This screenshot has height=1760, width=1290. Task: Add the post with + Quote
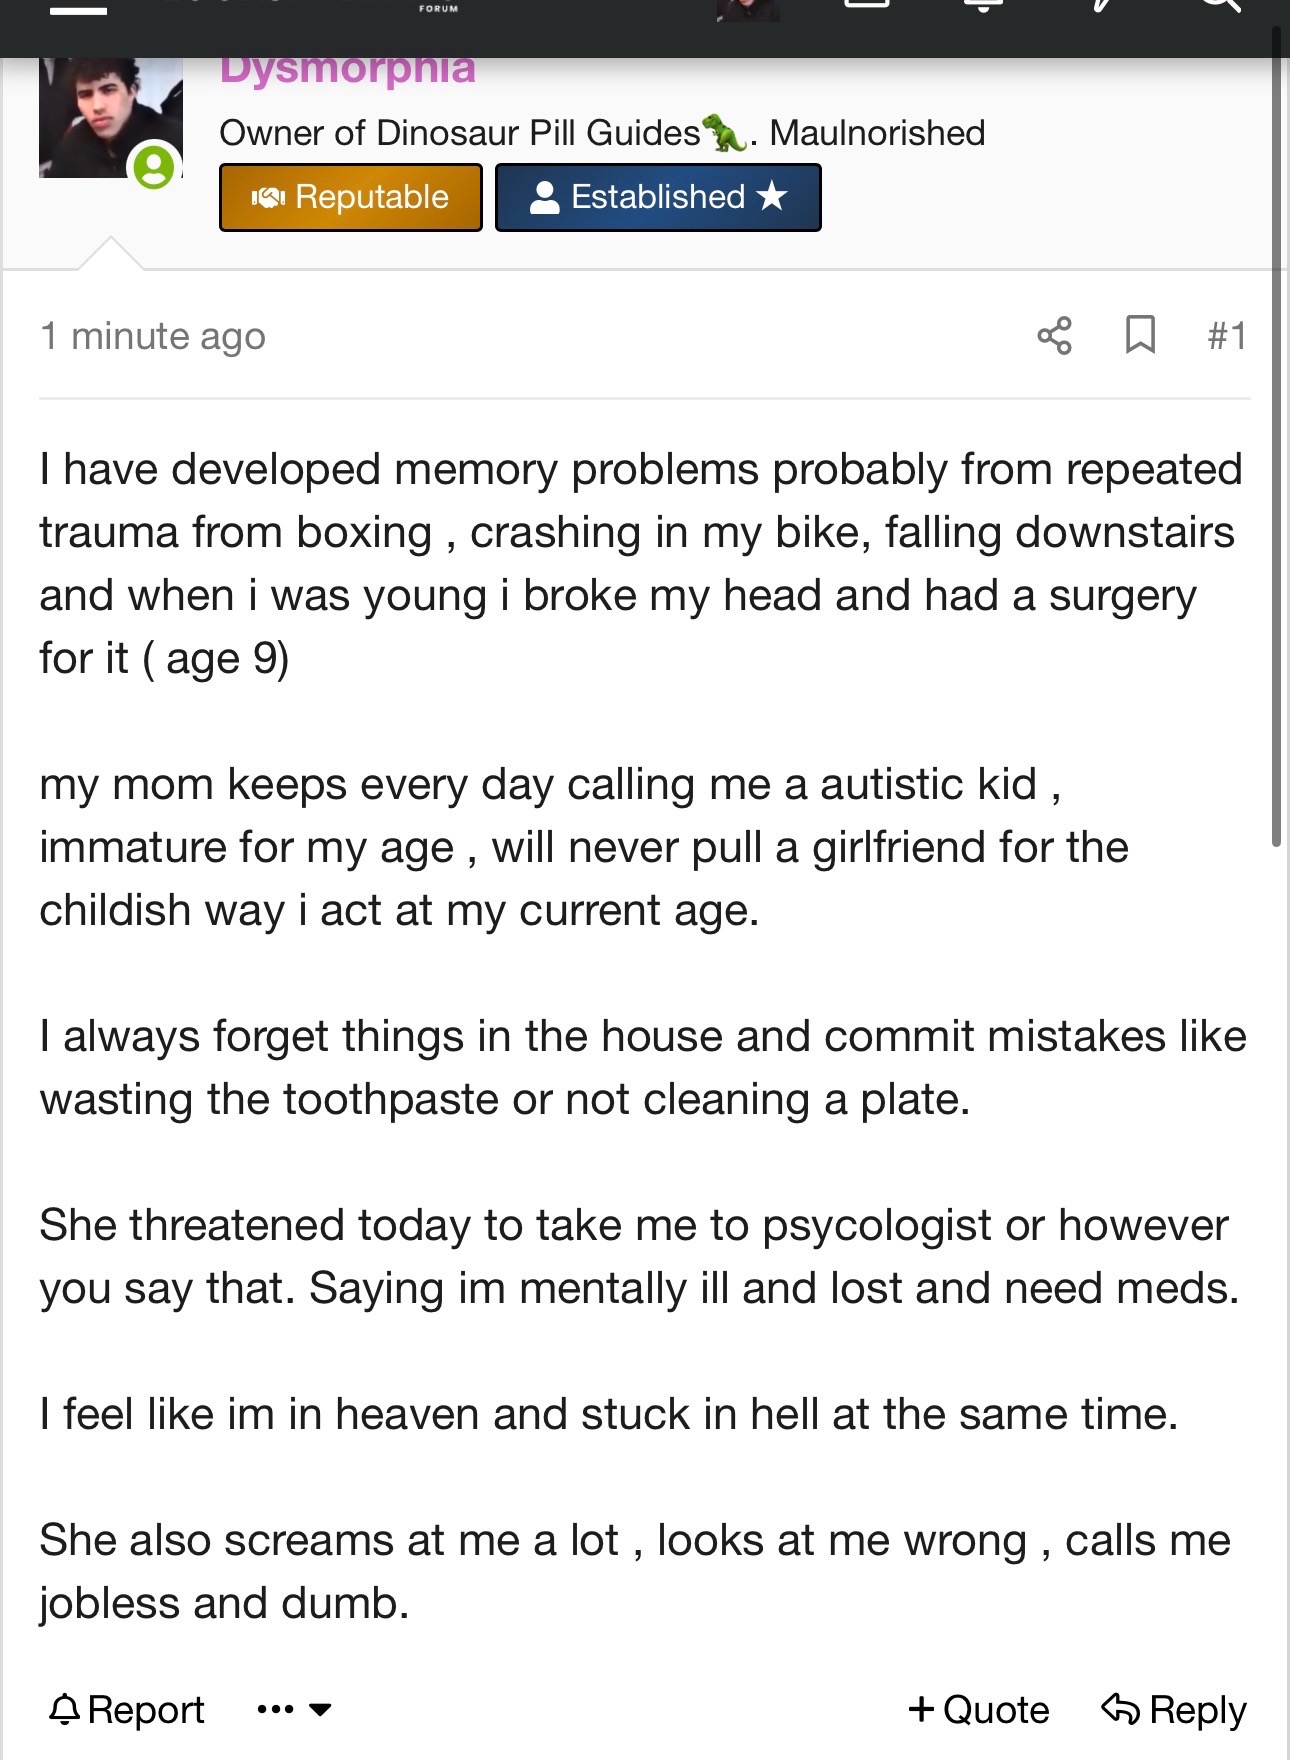click(978, 1710)
